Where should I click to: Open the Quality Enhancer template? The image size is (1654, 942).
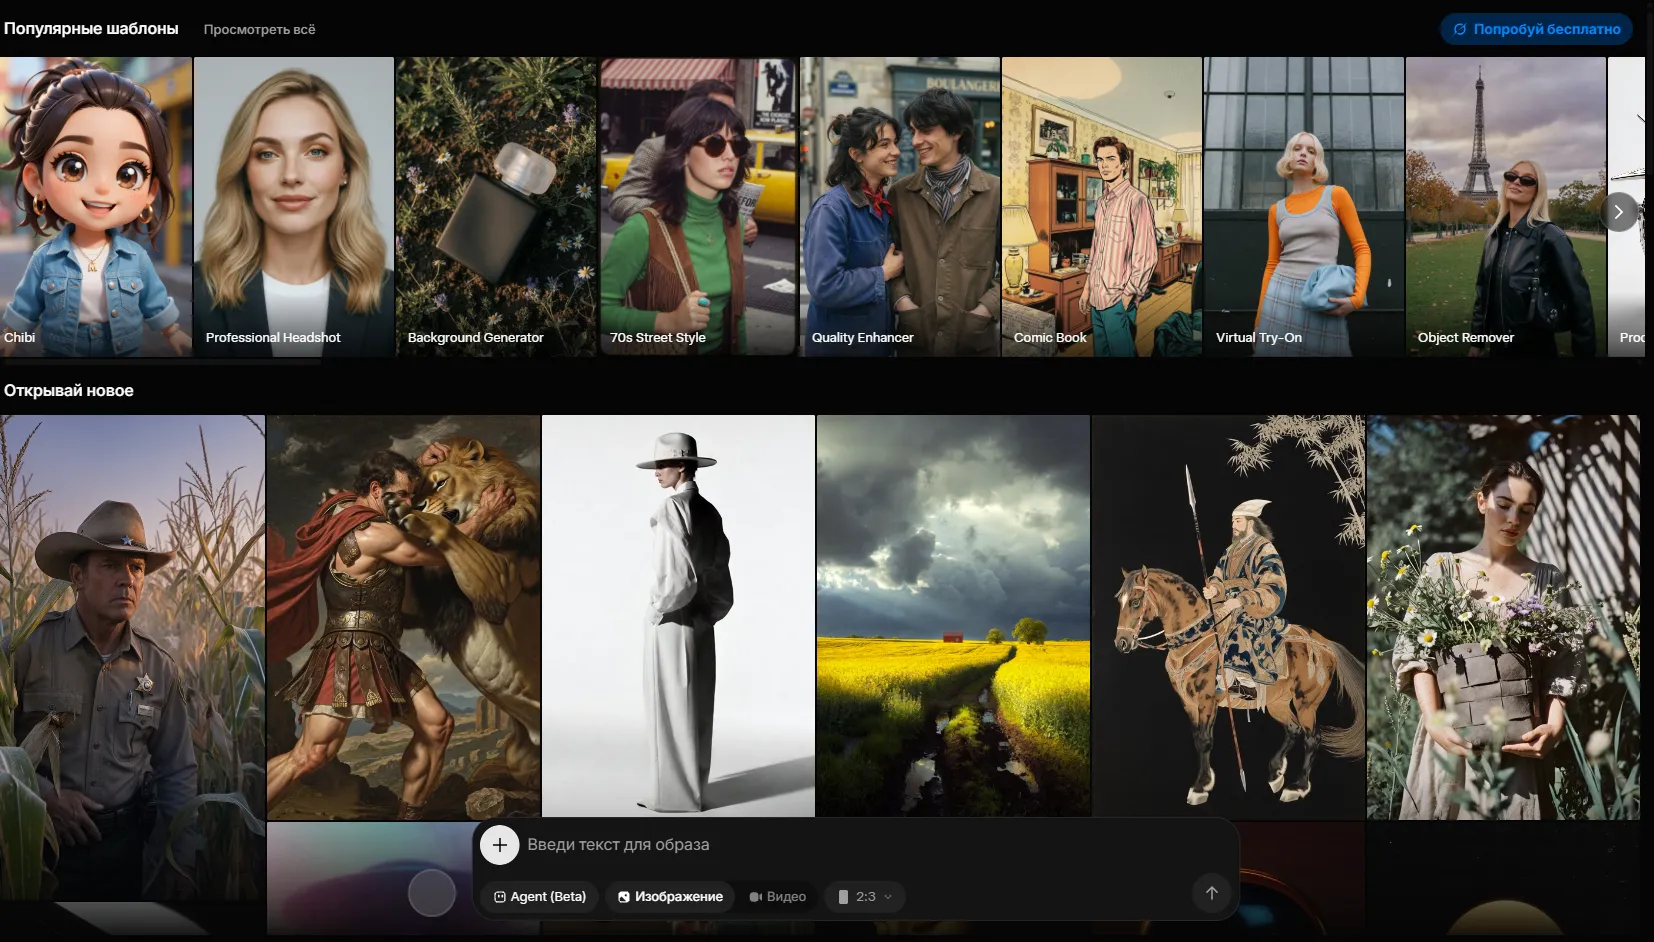pyautogui.click(x=900, y=206)
